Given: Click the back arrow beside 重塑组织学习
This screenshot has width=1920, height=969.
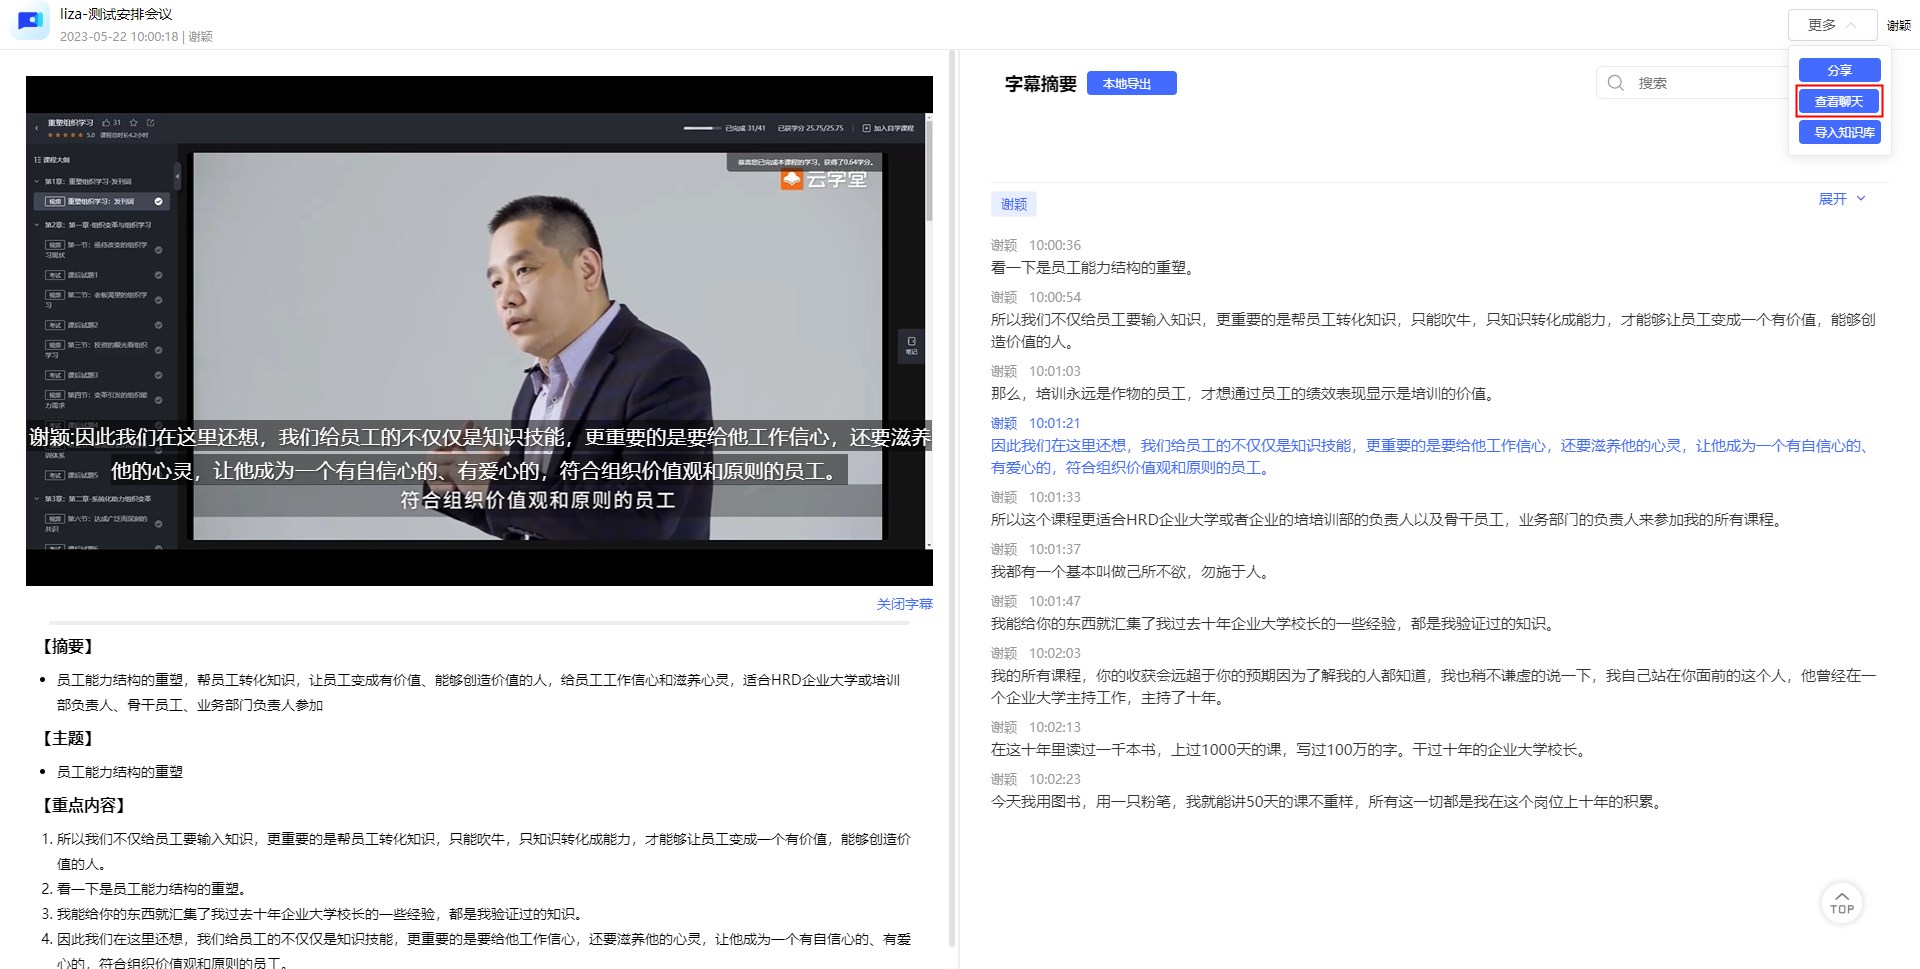Looking at the screenshot, I should (x=37, y=128).
